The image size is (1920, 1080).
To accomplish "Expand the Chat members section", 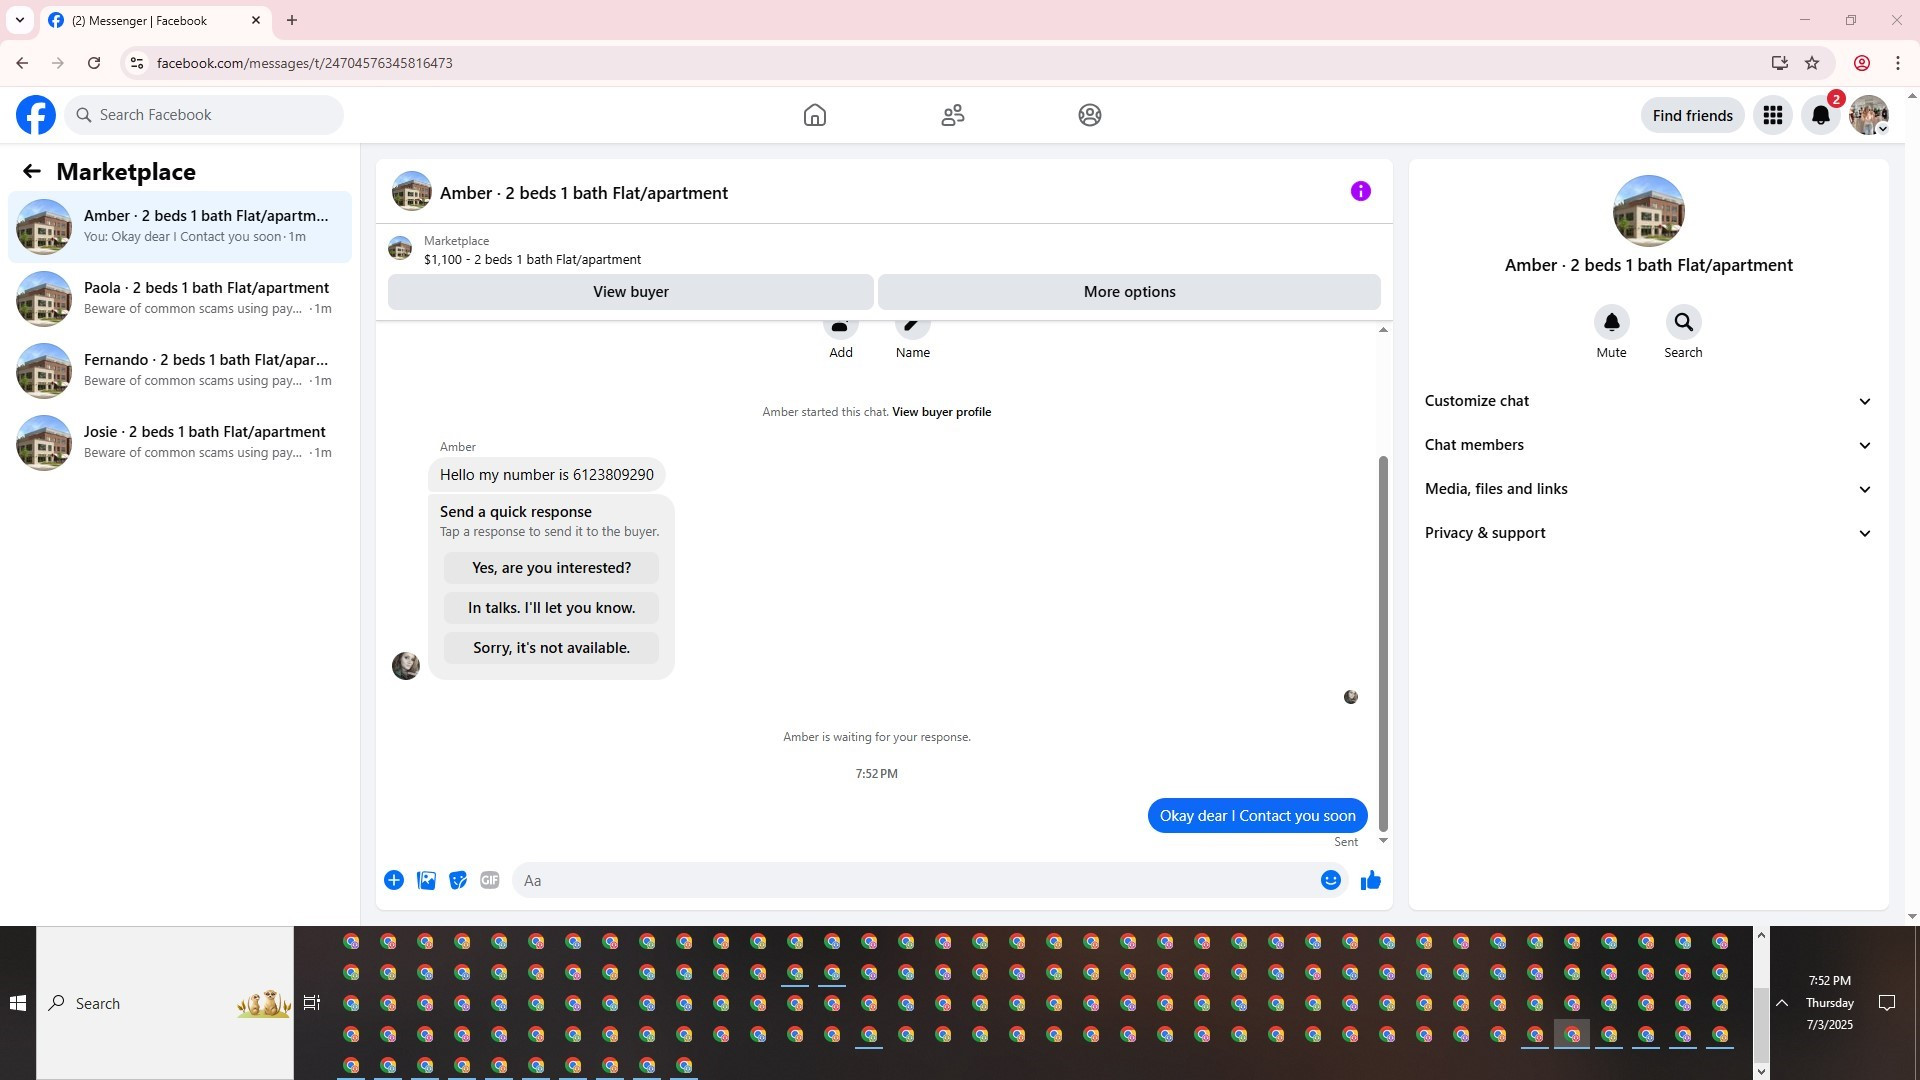I will coord(1647,445).
